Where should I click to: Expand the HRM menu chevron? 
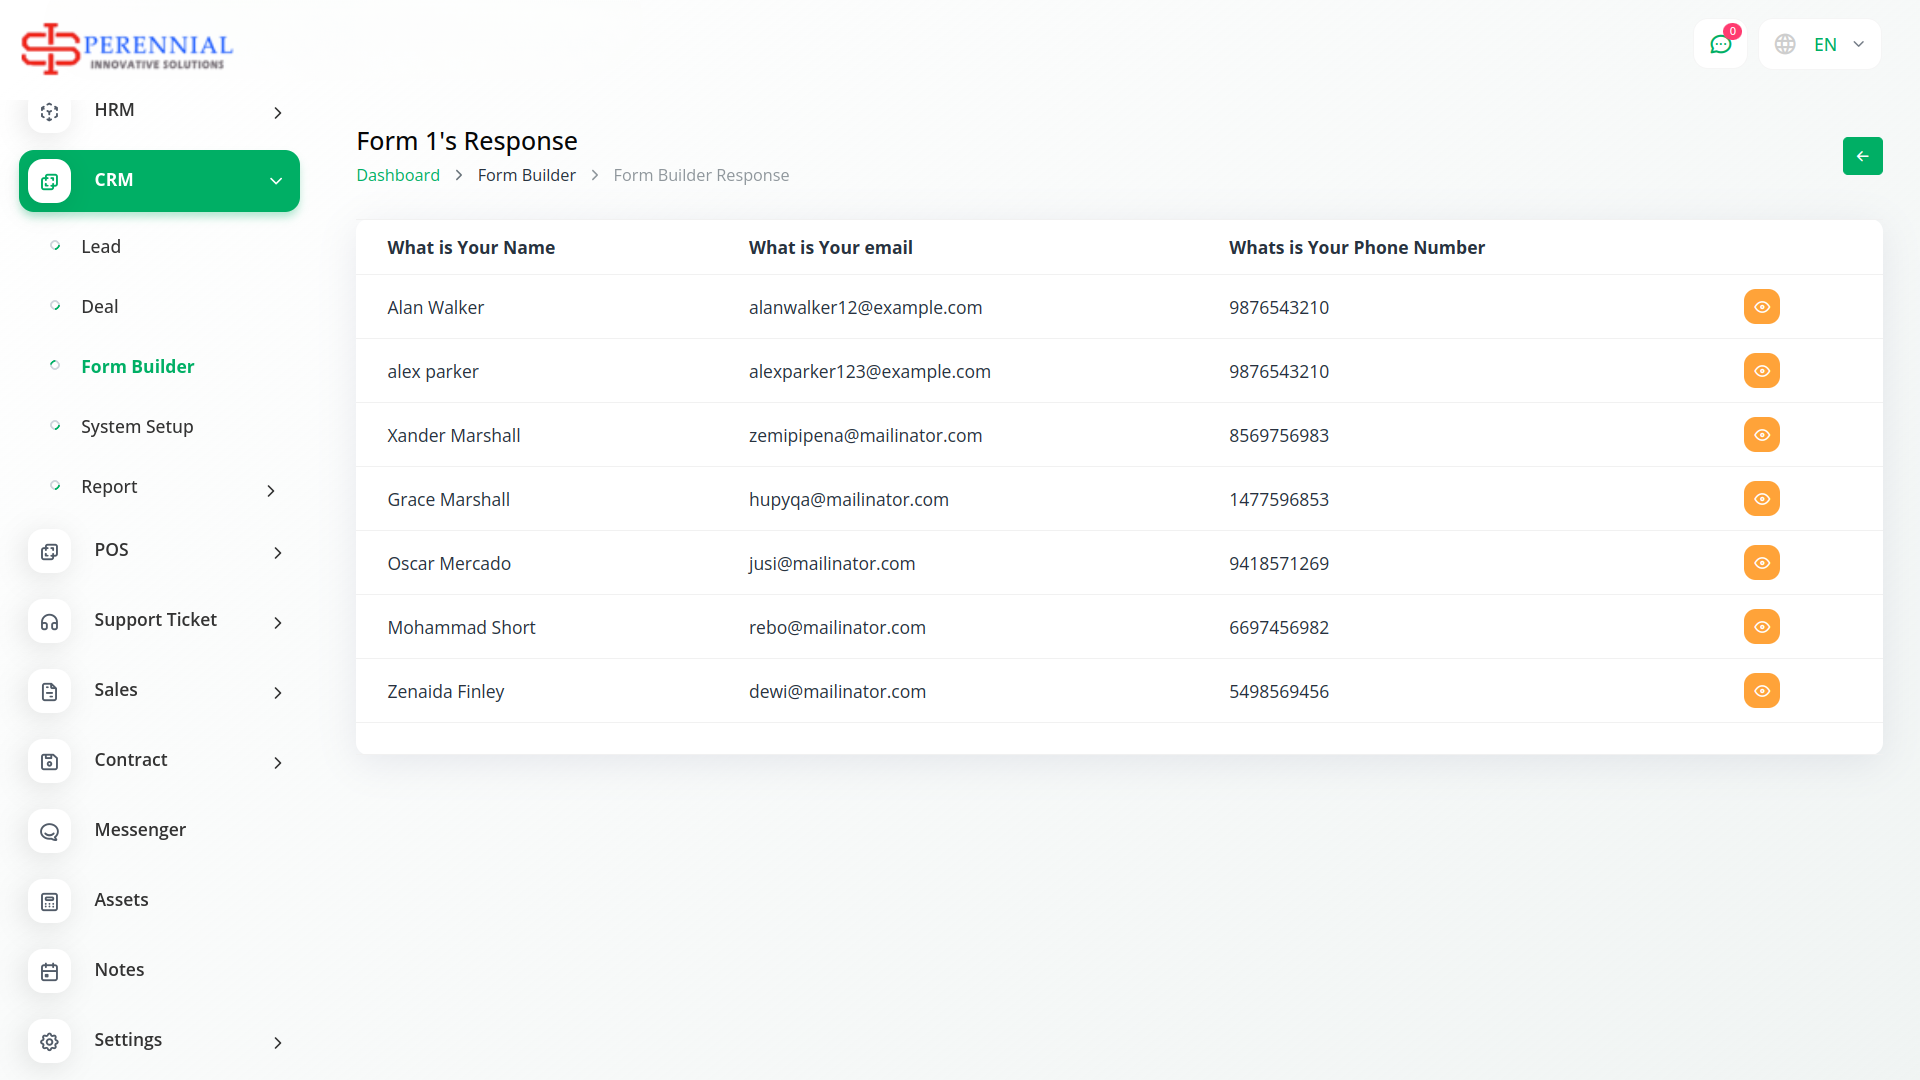click(x=277, y=113)
